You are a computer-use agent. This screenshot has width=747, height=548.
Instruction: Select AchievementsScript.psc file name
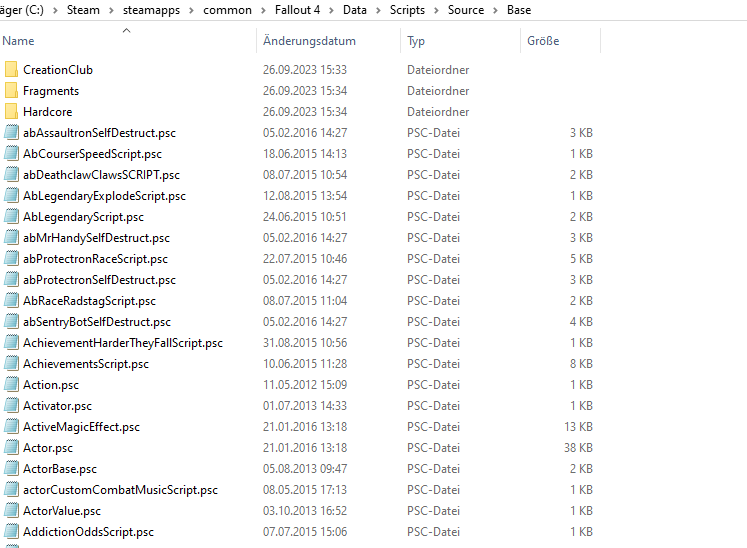click(x=86, y=364)
